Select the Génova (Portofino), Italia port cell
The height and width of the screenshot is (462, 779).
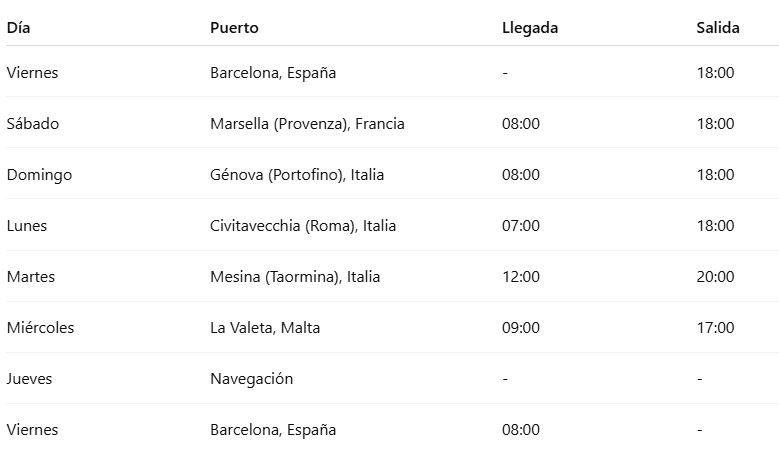pyautogui.click(x=297, y=175)
